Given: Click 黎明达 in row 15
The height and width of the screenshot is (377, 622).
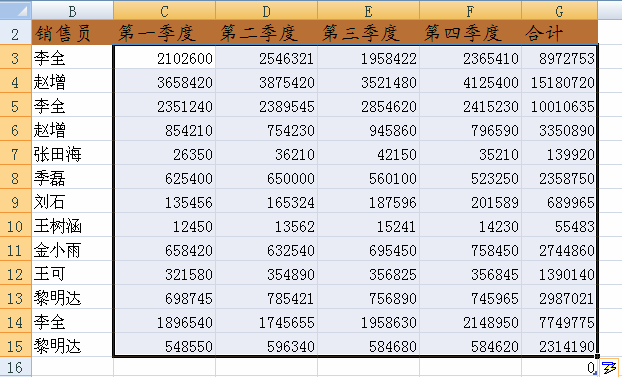Looking at the screenshot, I should (58, 346).
